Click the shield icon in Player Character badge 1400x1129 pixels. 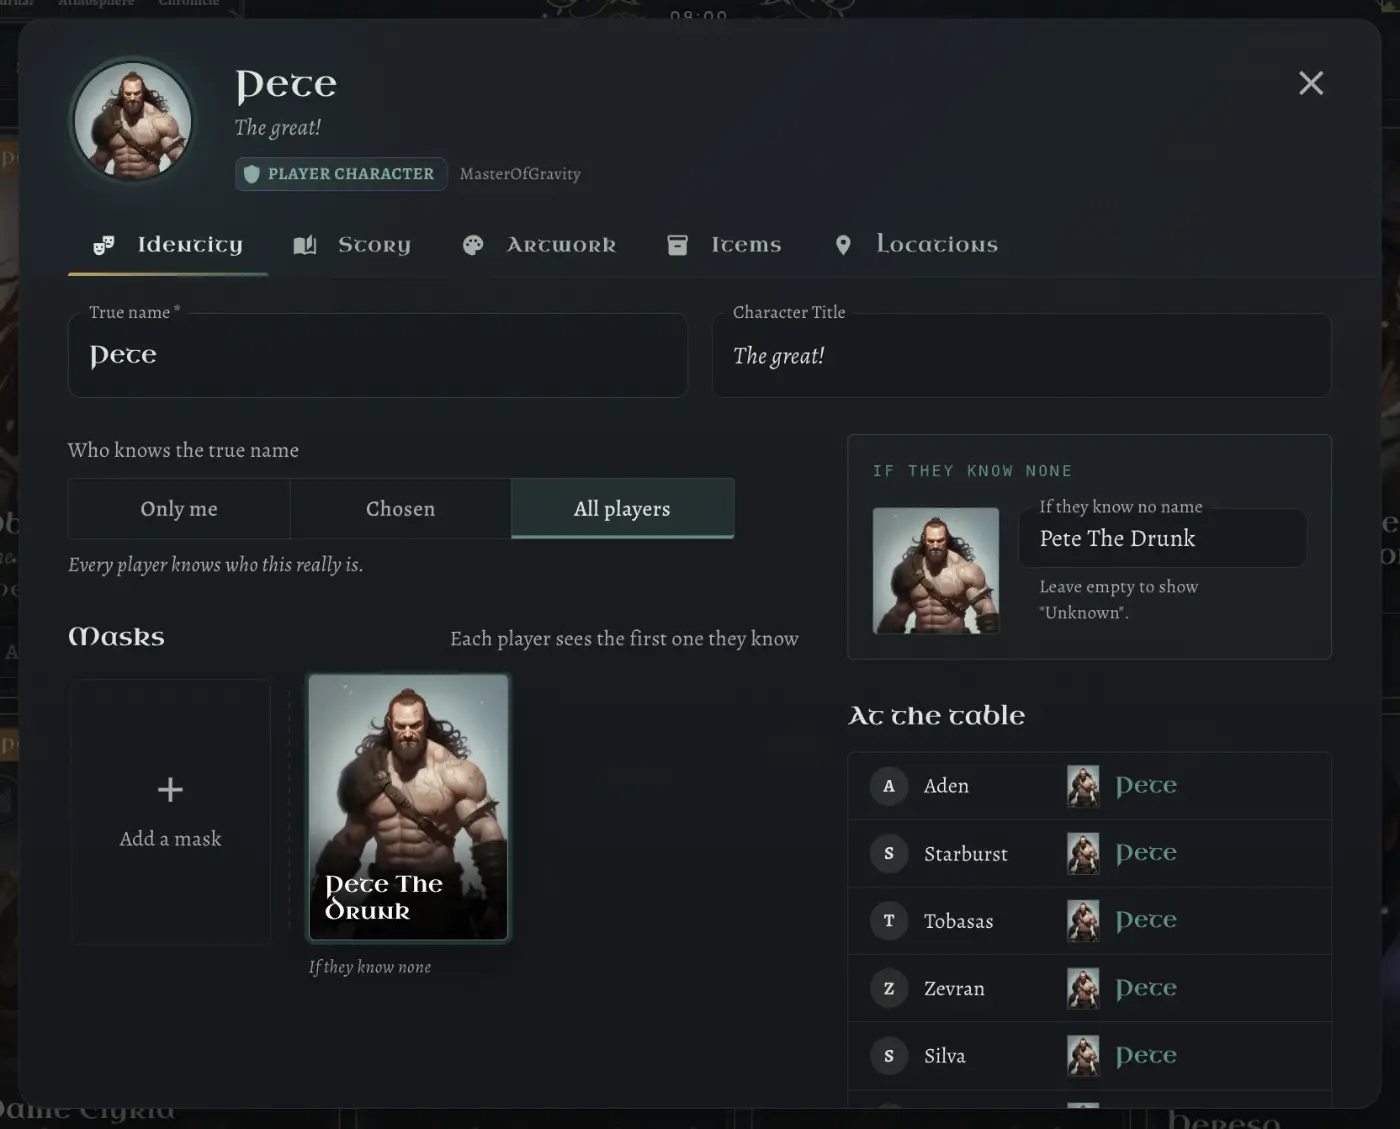point(252,174)
